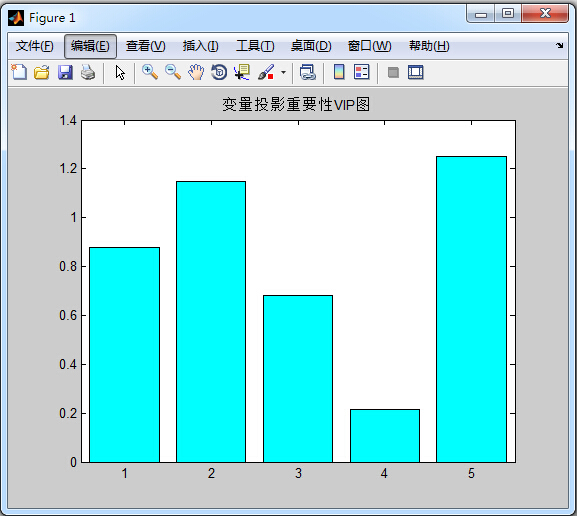
Task: Activate the Pan hand tool
Action: (x=196, y=72)
